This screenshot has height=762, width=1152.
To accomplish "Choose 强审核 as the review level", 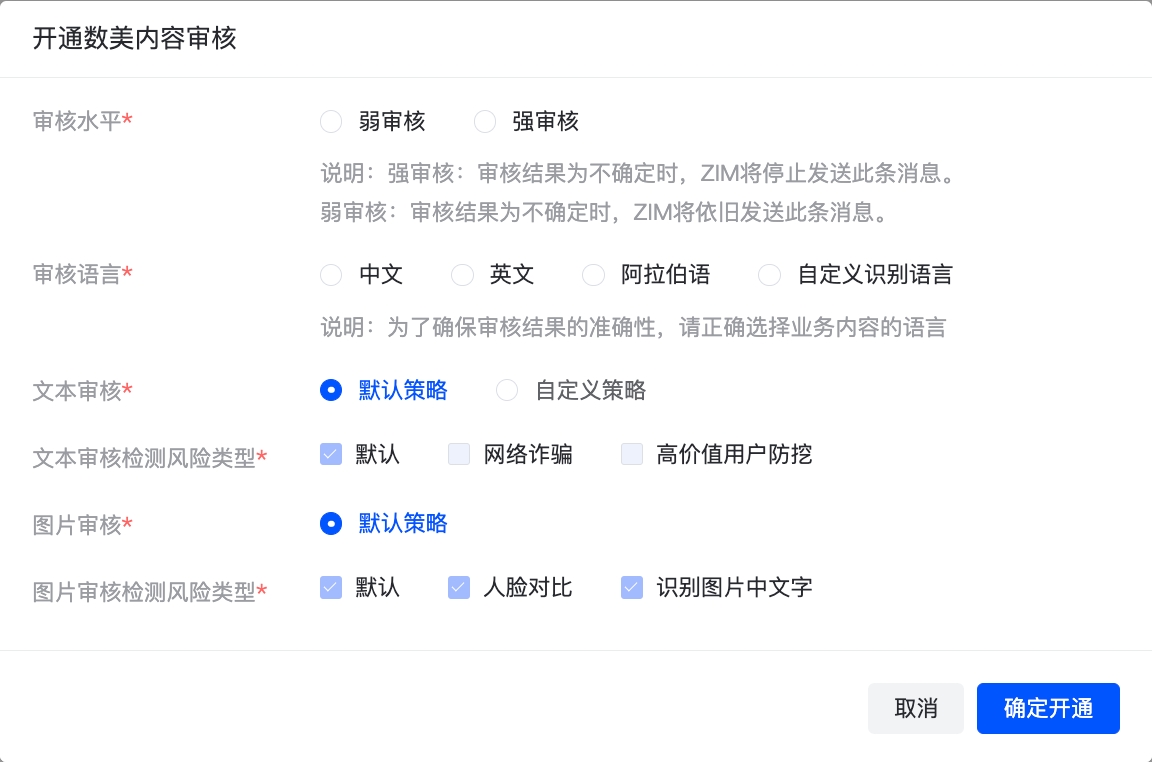I will click(485, 122).
